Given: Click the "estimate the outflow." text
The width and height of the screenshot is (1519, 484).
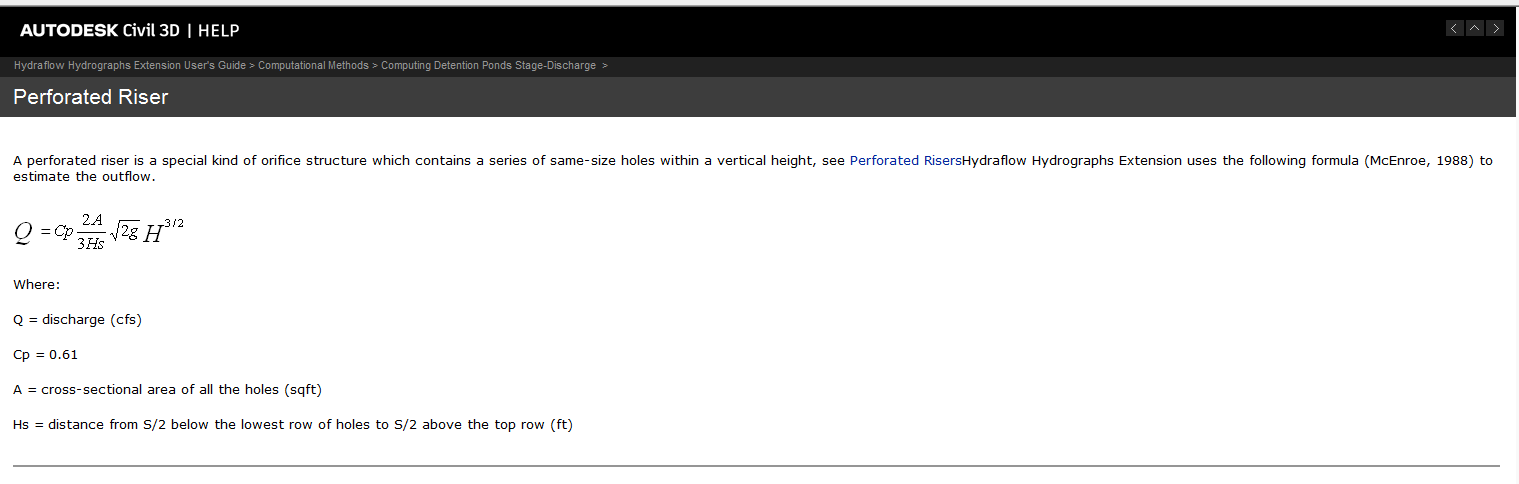Looking at the screenshot, I should click(85, 177).
